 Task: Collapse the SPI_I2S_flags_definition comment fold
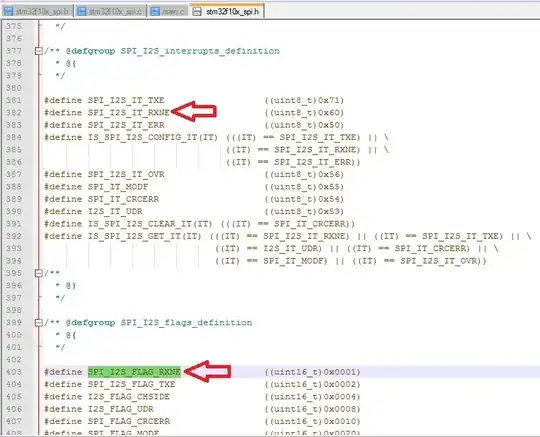pos(39,323)
